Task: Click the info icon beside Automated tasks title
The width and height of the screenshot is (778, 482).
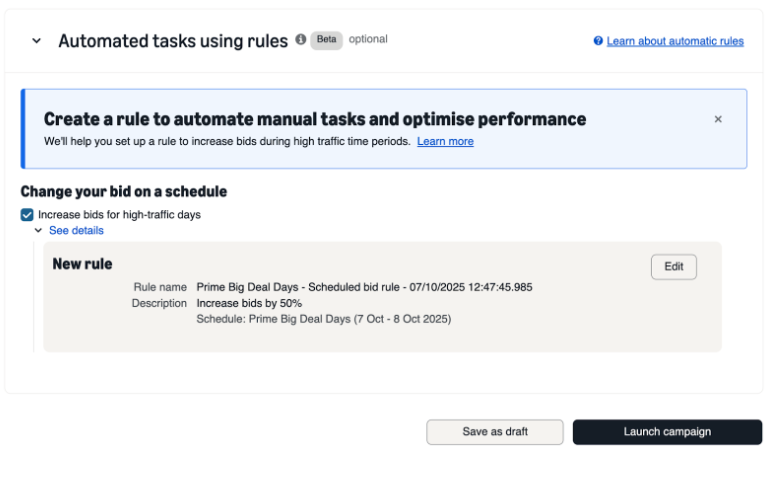Action: [x=300, y=40]
